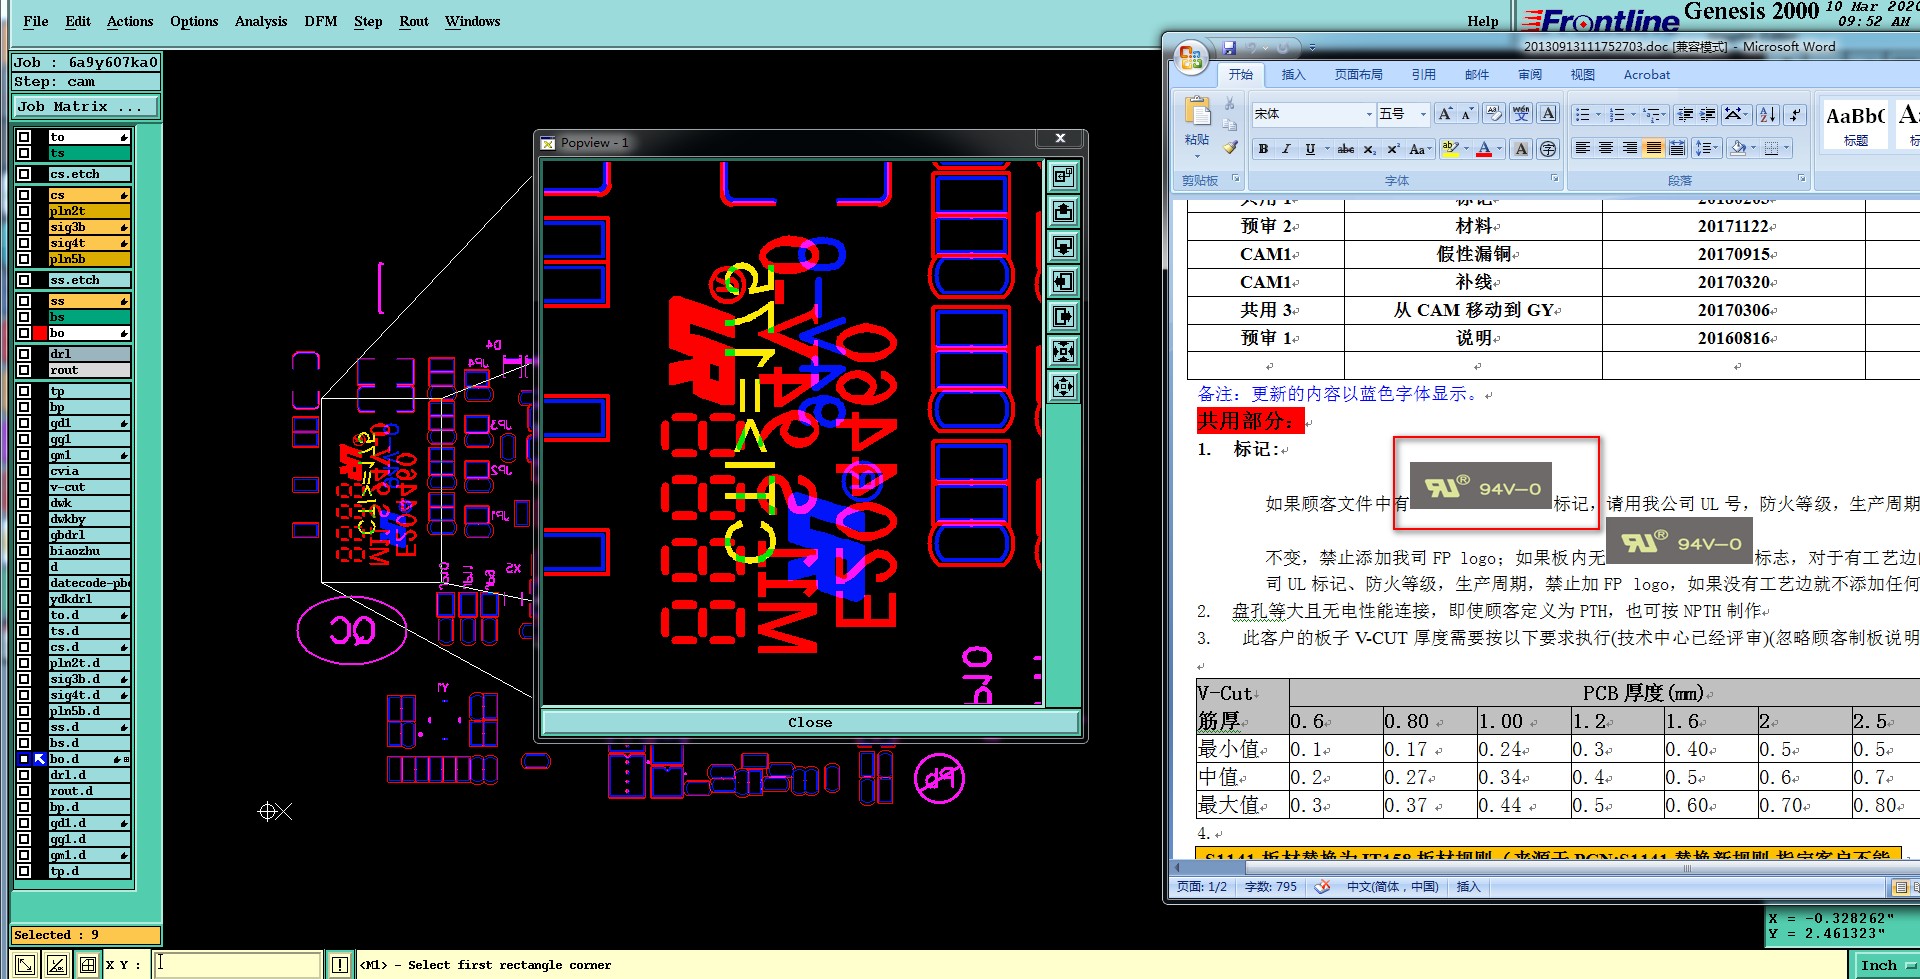Click the Popview top toolbar window icon

pos(1063,176)
